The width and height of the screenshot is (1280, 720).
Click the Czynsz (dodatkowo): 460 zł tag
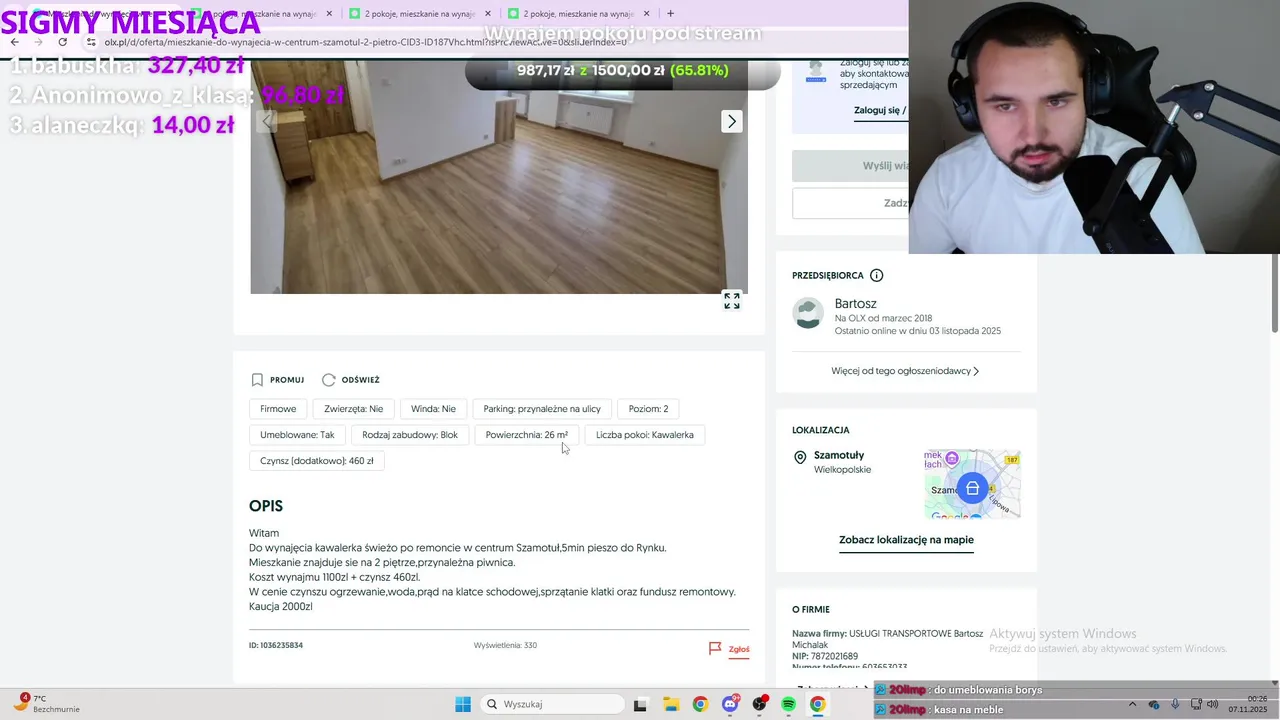click(317, 461)
